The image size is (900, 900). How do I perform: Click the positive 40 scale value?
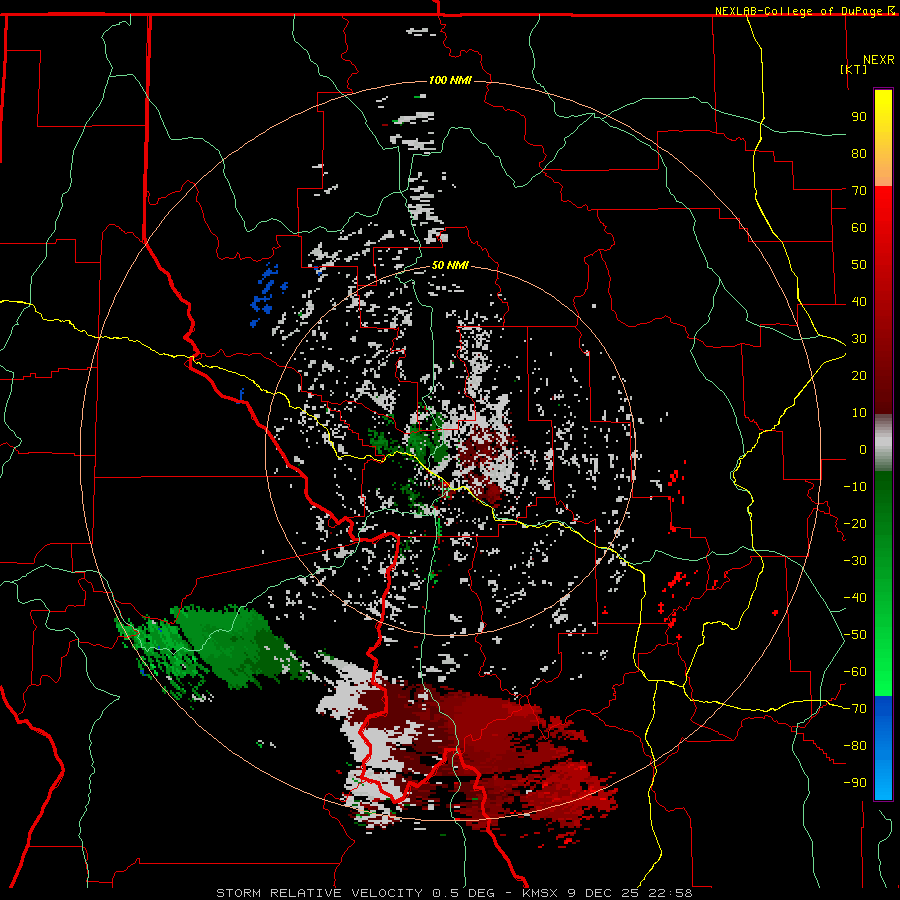coord(859,302)
